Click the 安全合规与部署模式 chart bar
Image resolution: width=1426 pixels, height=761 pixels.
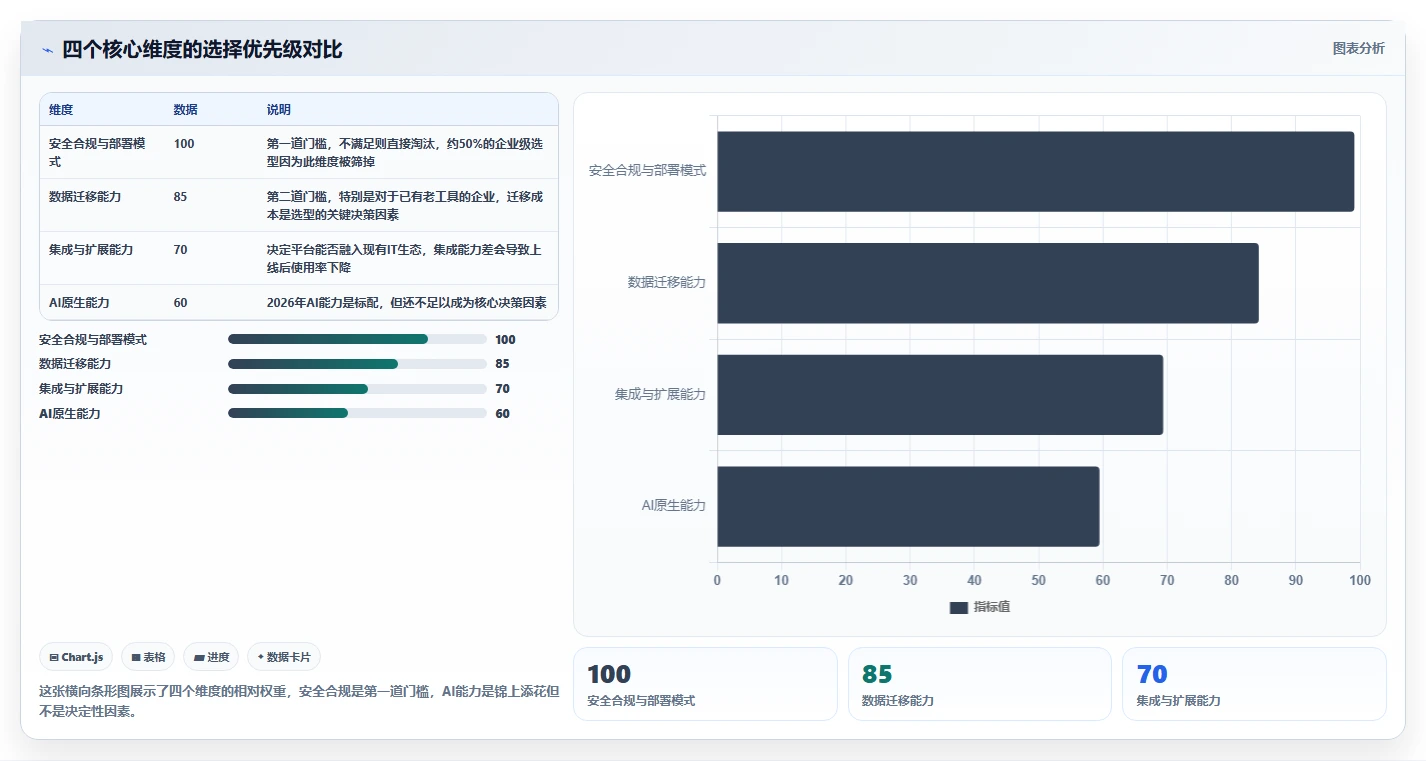pyautogui.click(x=1035, y=171)
